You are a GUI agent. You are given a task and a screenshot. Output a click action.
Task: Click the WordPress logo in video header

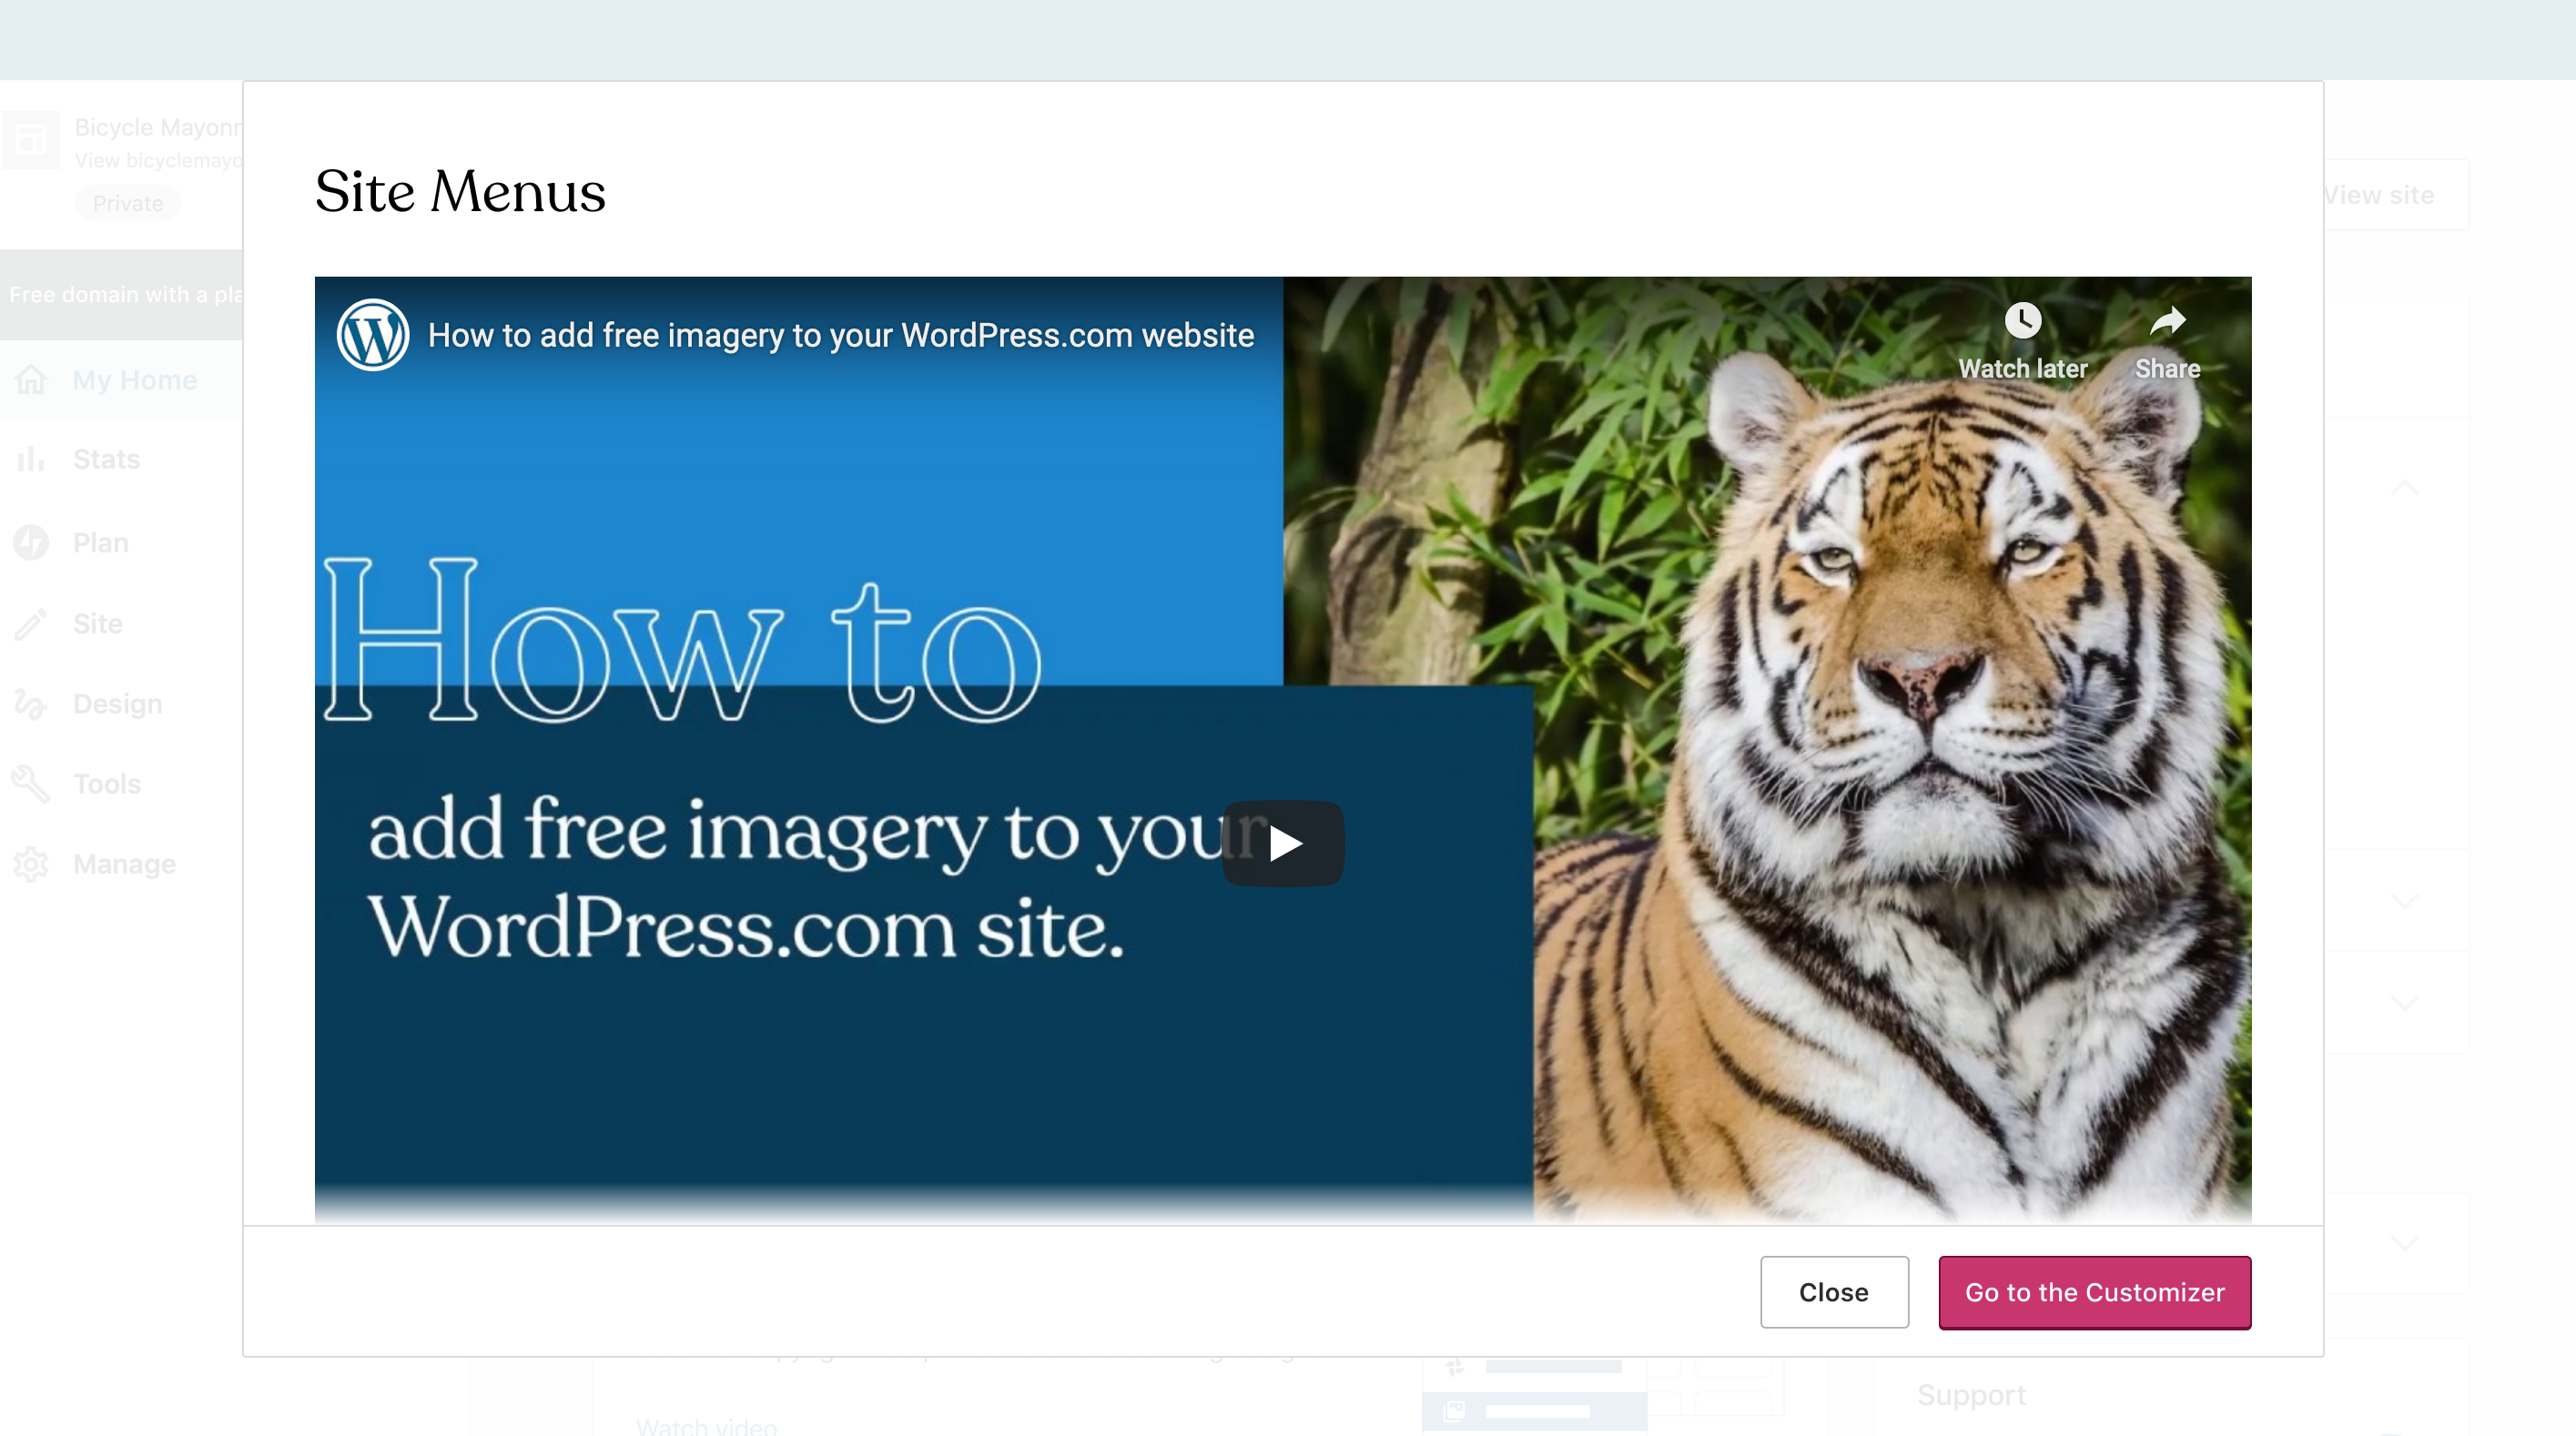pyautogui.click(x=372, y=335)
